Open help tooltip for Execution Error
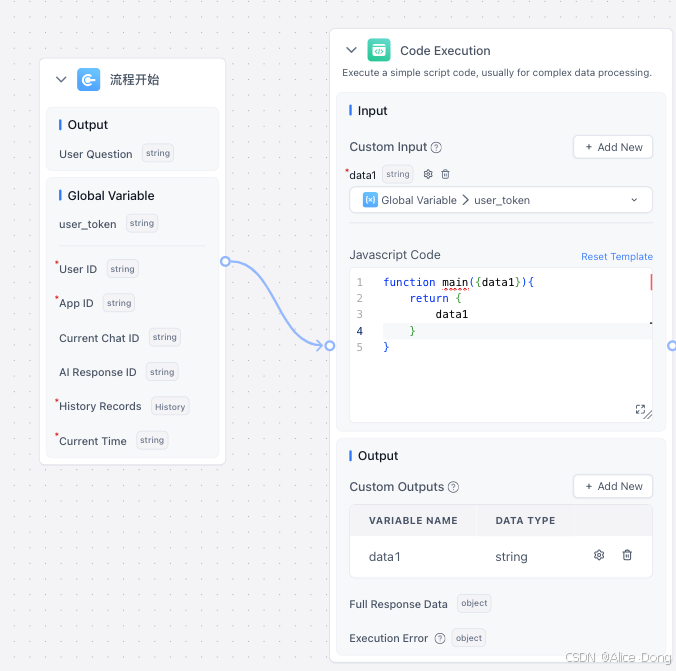The width and height of the screenshot is (676, 671). coord(440,638)
